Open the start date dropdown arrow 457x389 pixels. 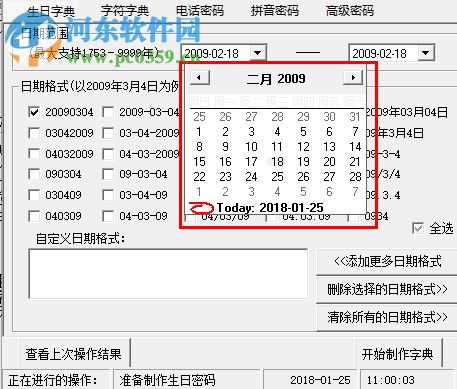tap(257, 53)
